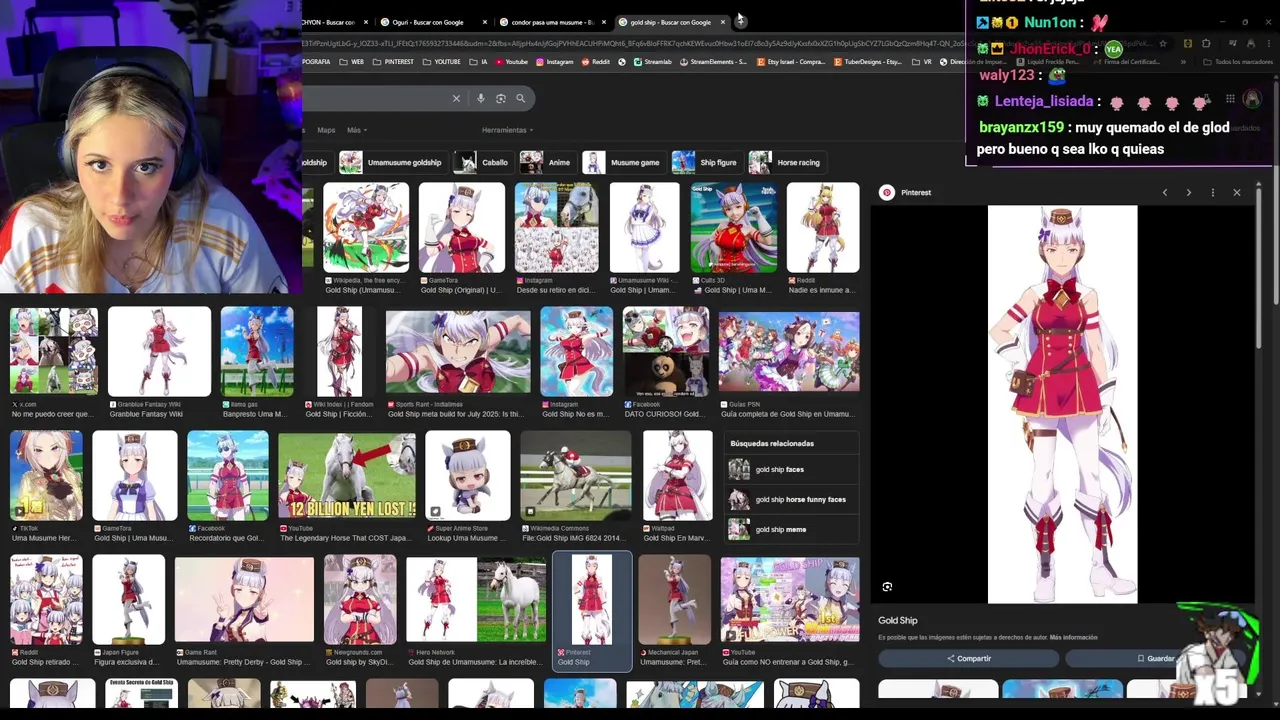Filter by 'Horse racing' chip
This screenshot has height=720, width=1280.
(x=786, y=162)
